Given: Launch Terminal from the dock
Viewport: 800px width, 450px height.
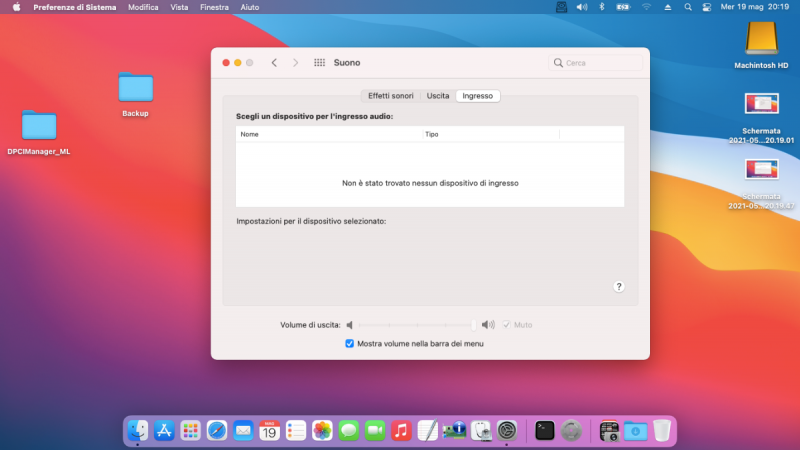Looking at the screenshot, I should coord(545,430).
